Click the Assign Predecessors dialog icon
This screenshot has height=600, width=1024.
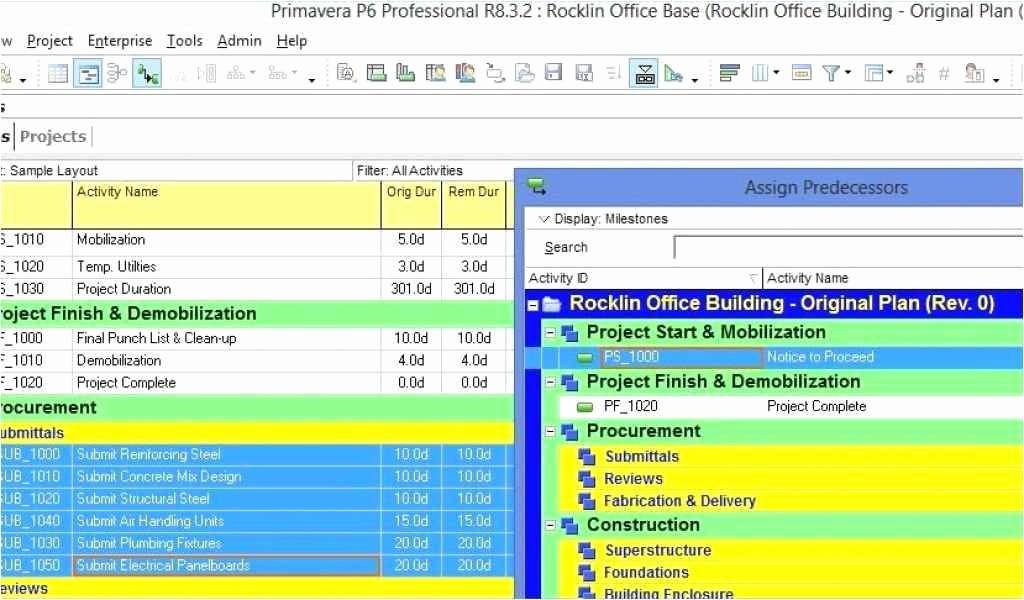click(537, 186)
